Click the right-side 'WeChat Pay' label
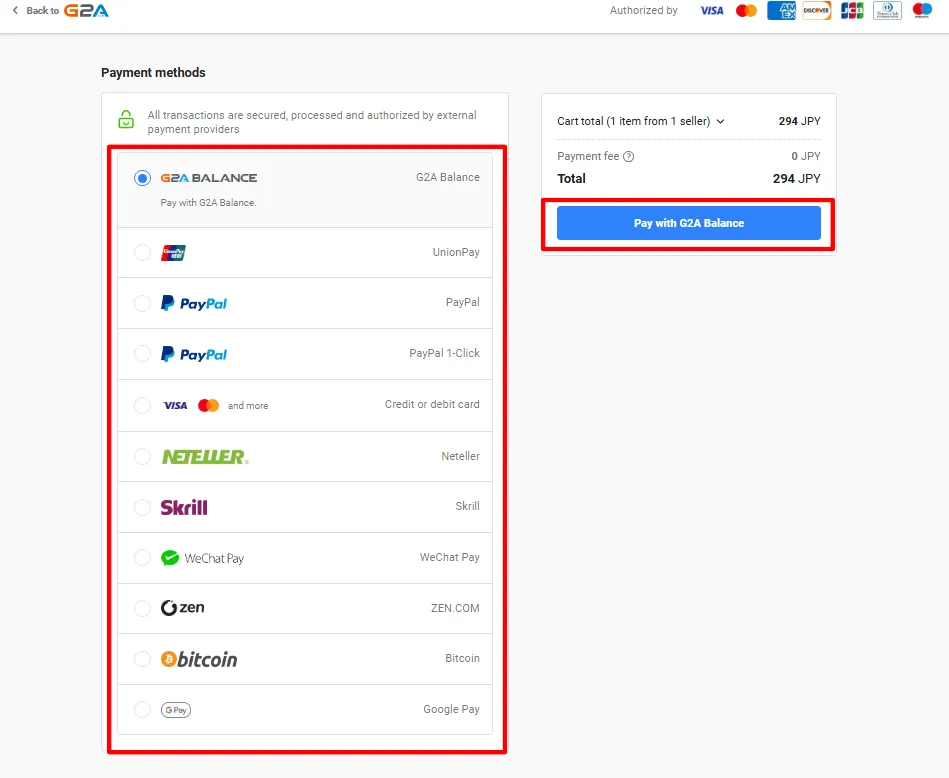 (450, 557)
